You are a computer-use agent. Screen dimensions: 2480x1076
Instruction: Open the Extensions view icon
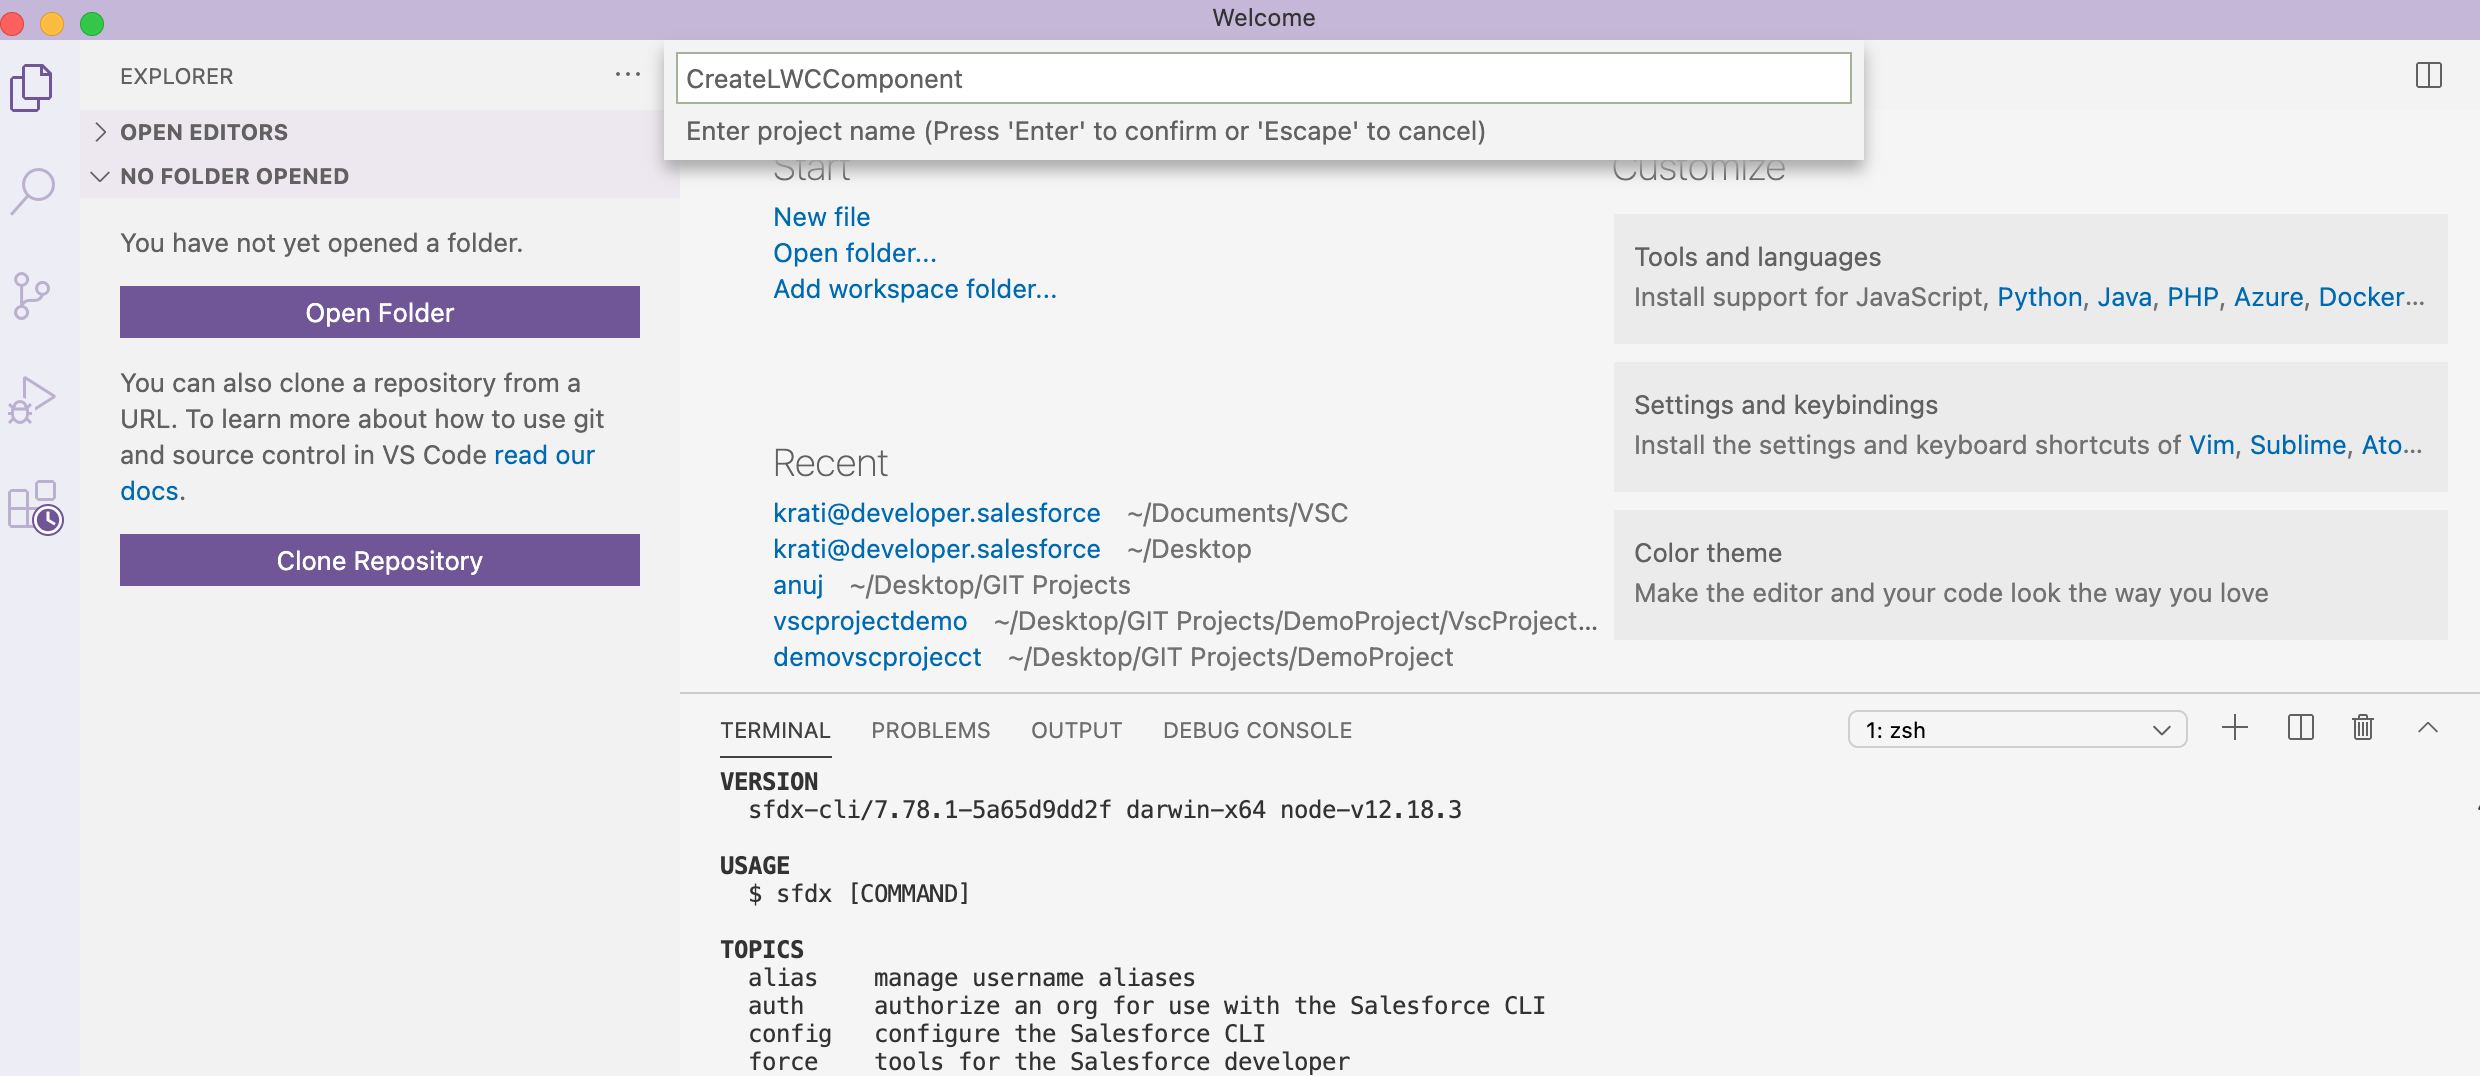point(34,507)
